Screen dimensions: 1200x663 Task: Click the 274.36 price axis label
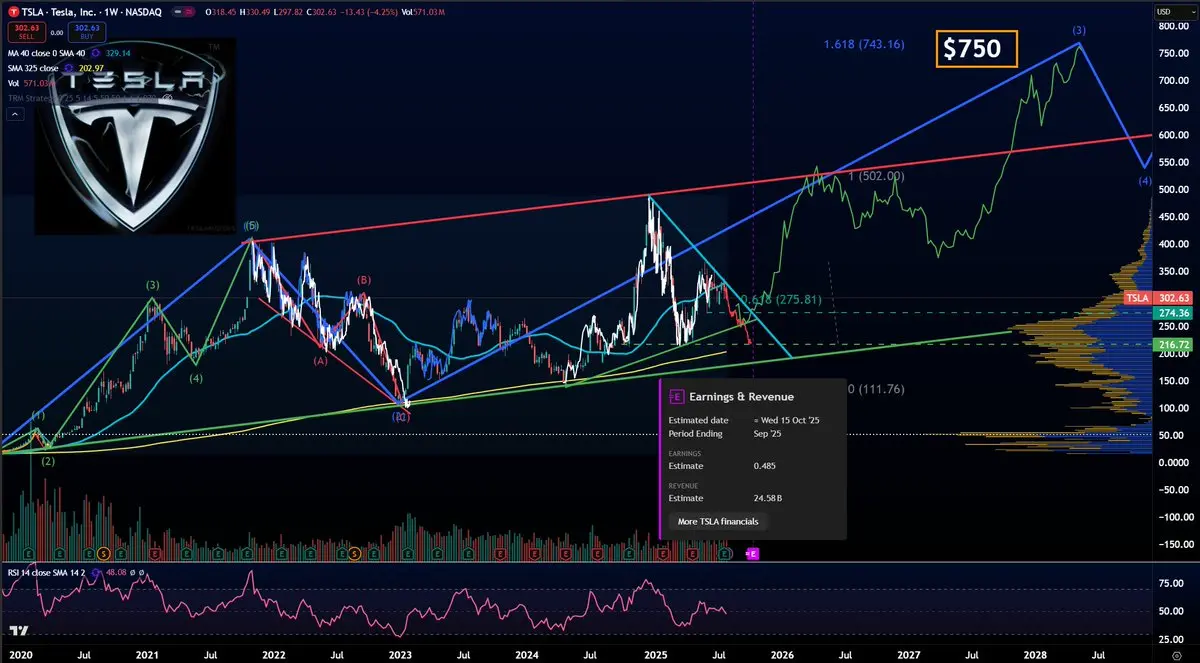[x=1174, y=313]
